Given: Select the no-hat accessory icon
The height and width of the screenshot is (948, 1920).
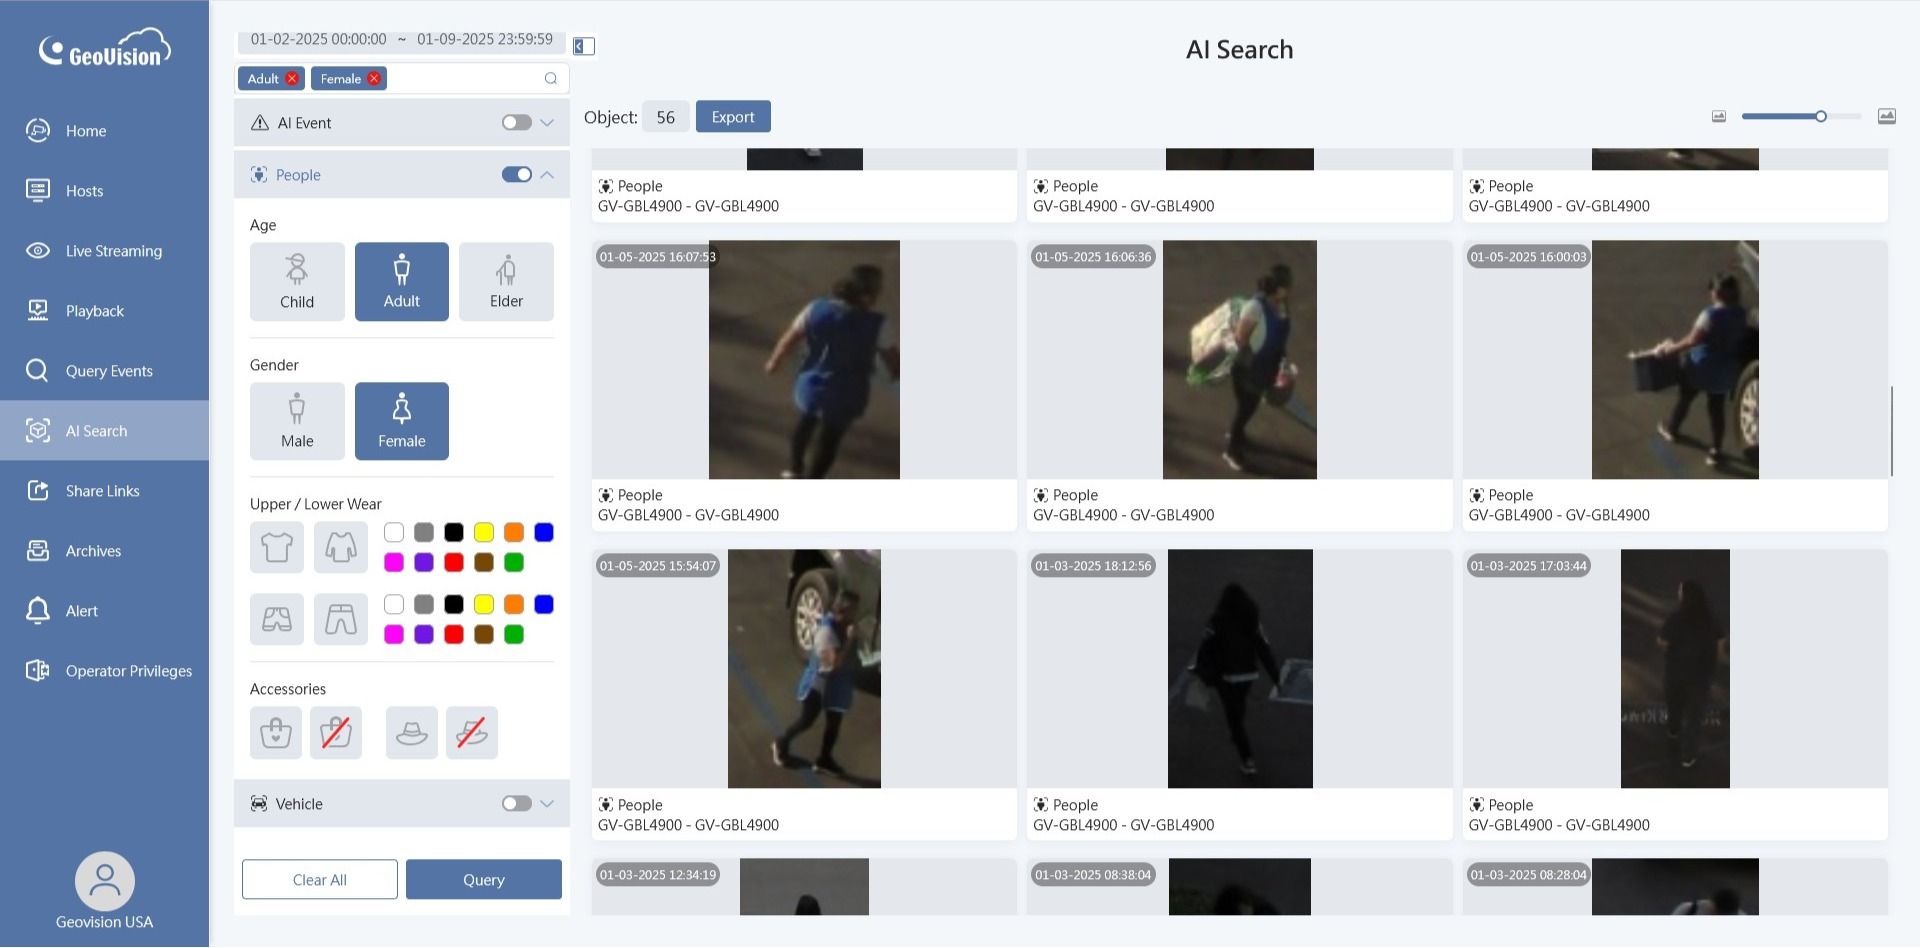Looking at the screenshot, I should coord(472,733).
